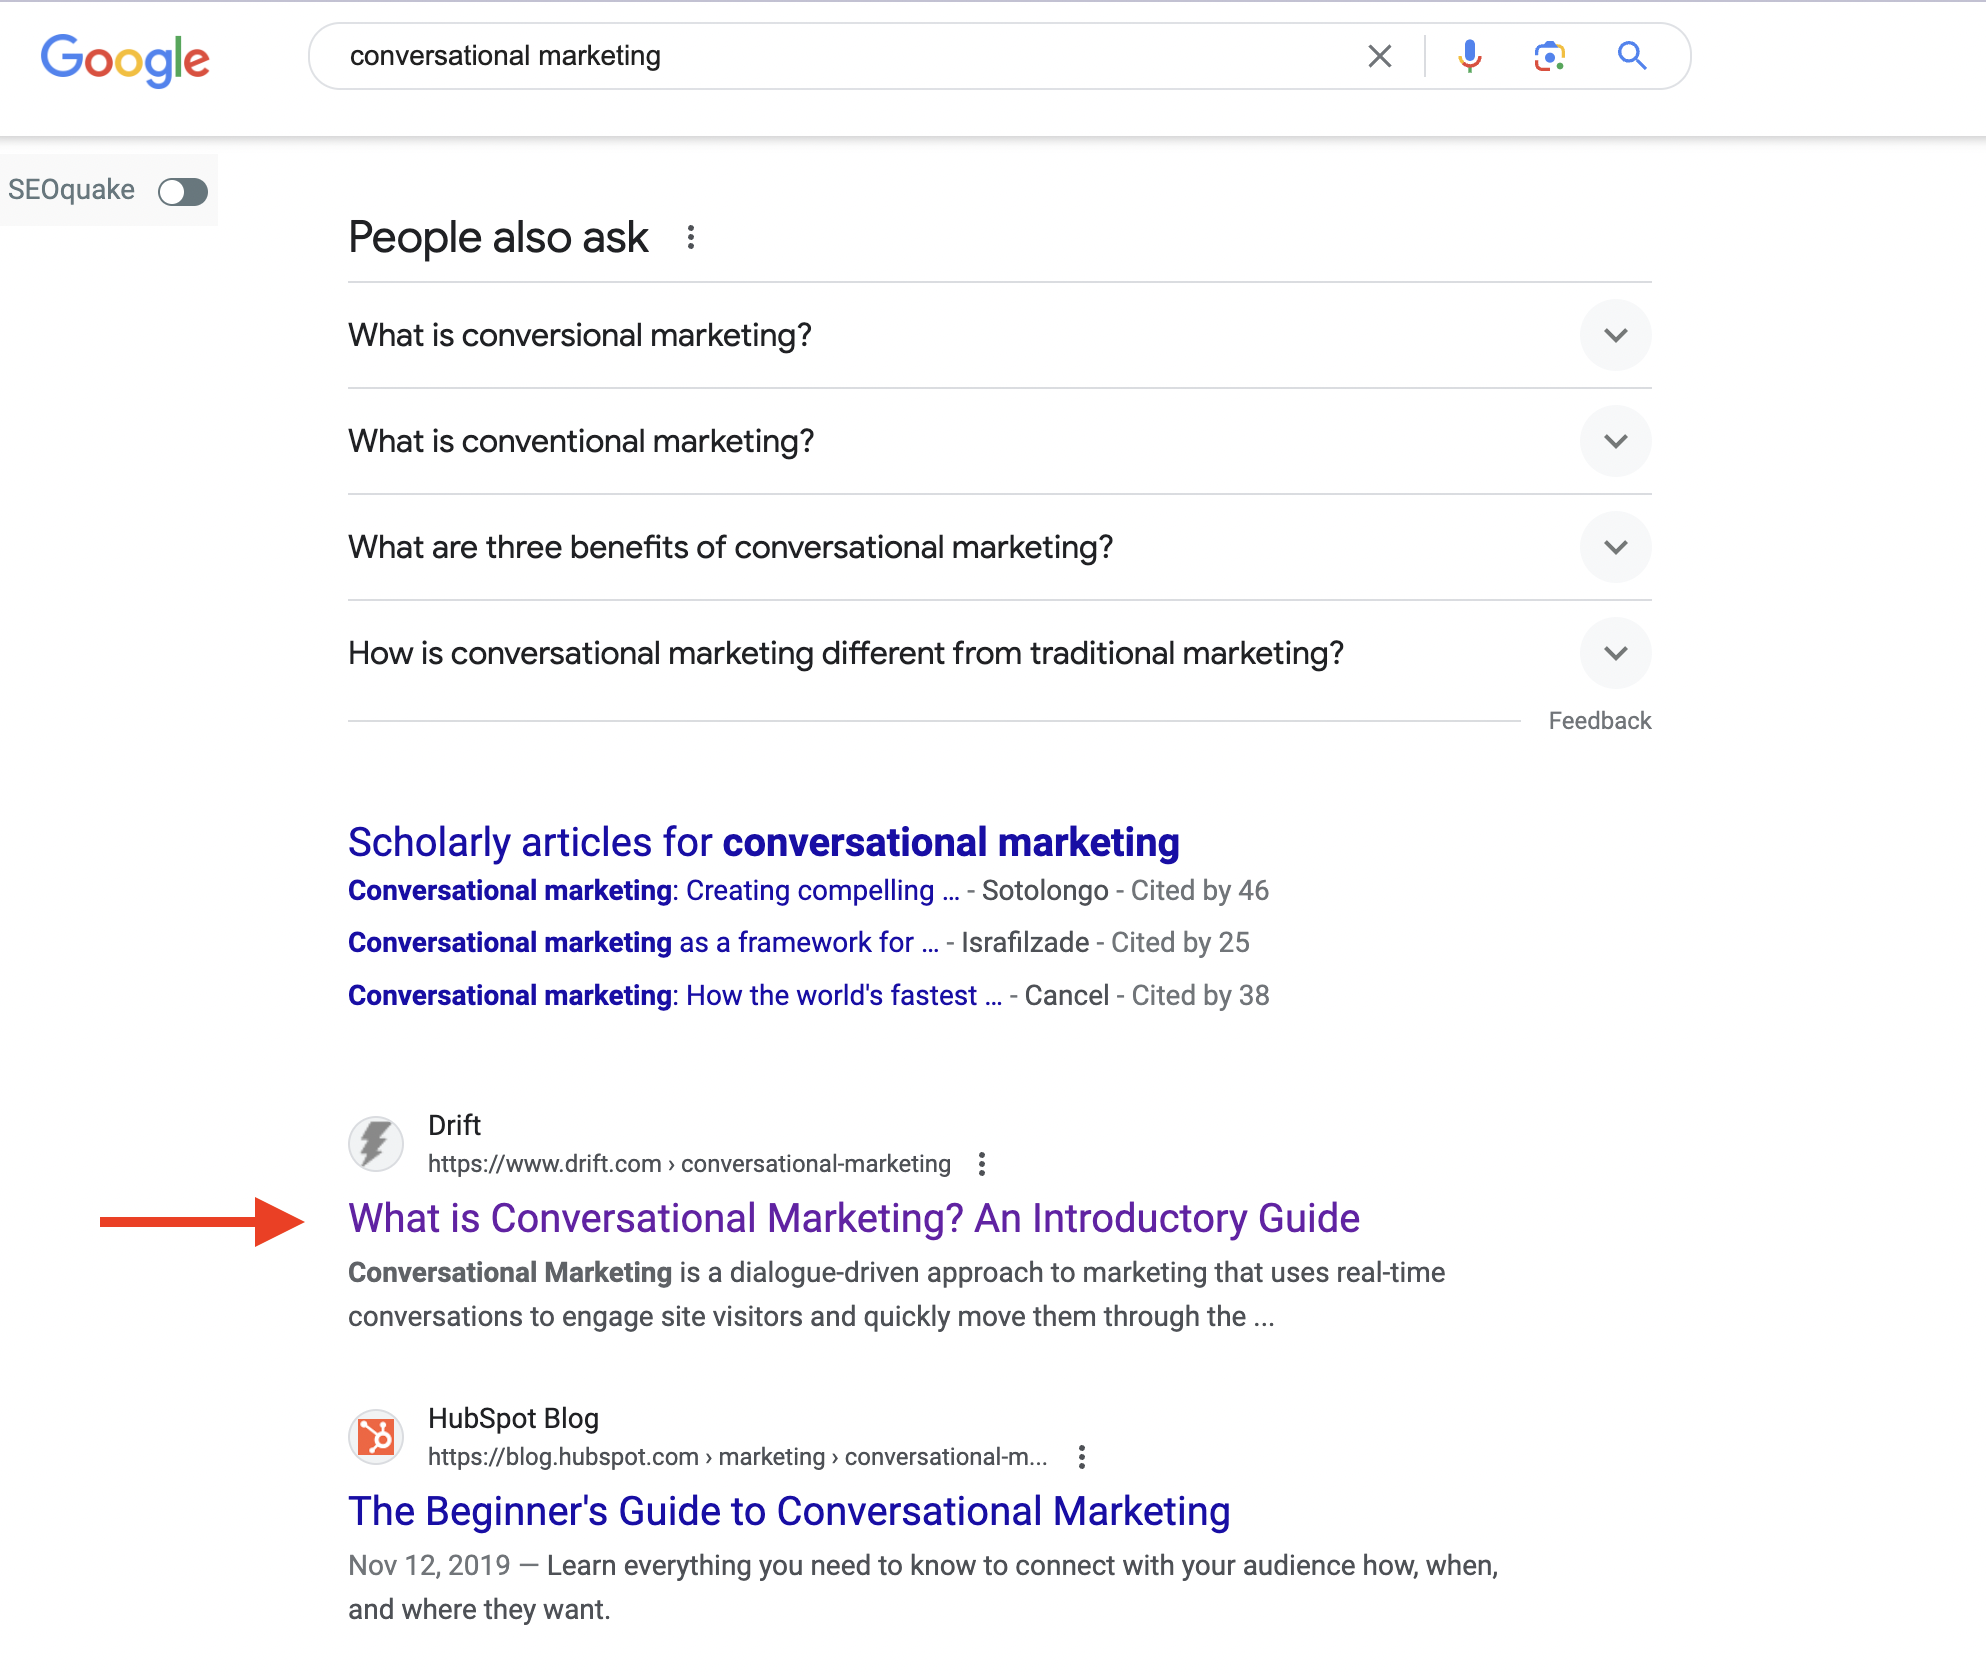Click the "People also ask" heading

(x=498, y=237)
